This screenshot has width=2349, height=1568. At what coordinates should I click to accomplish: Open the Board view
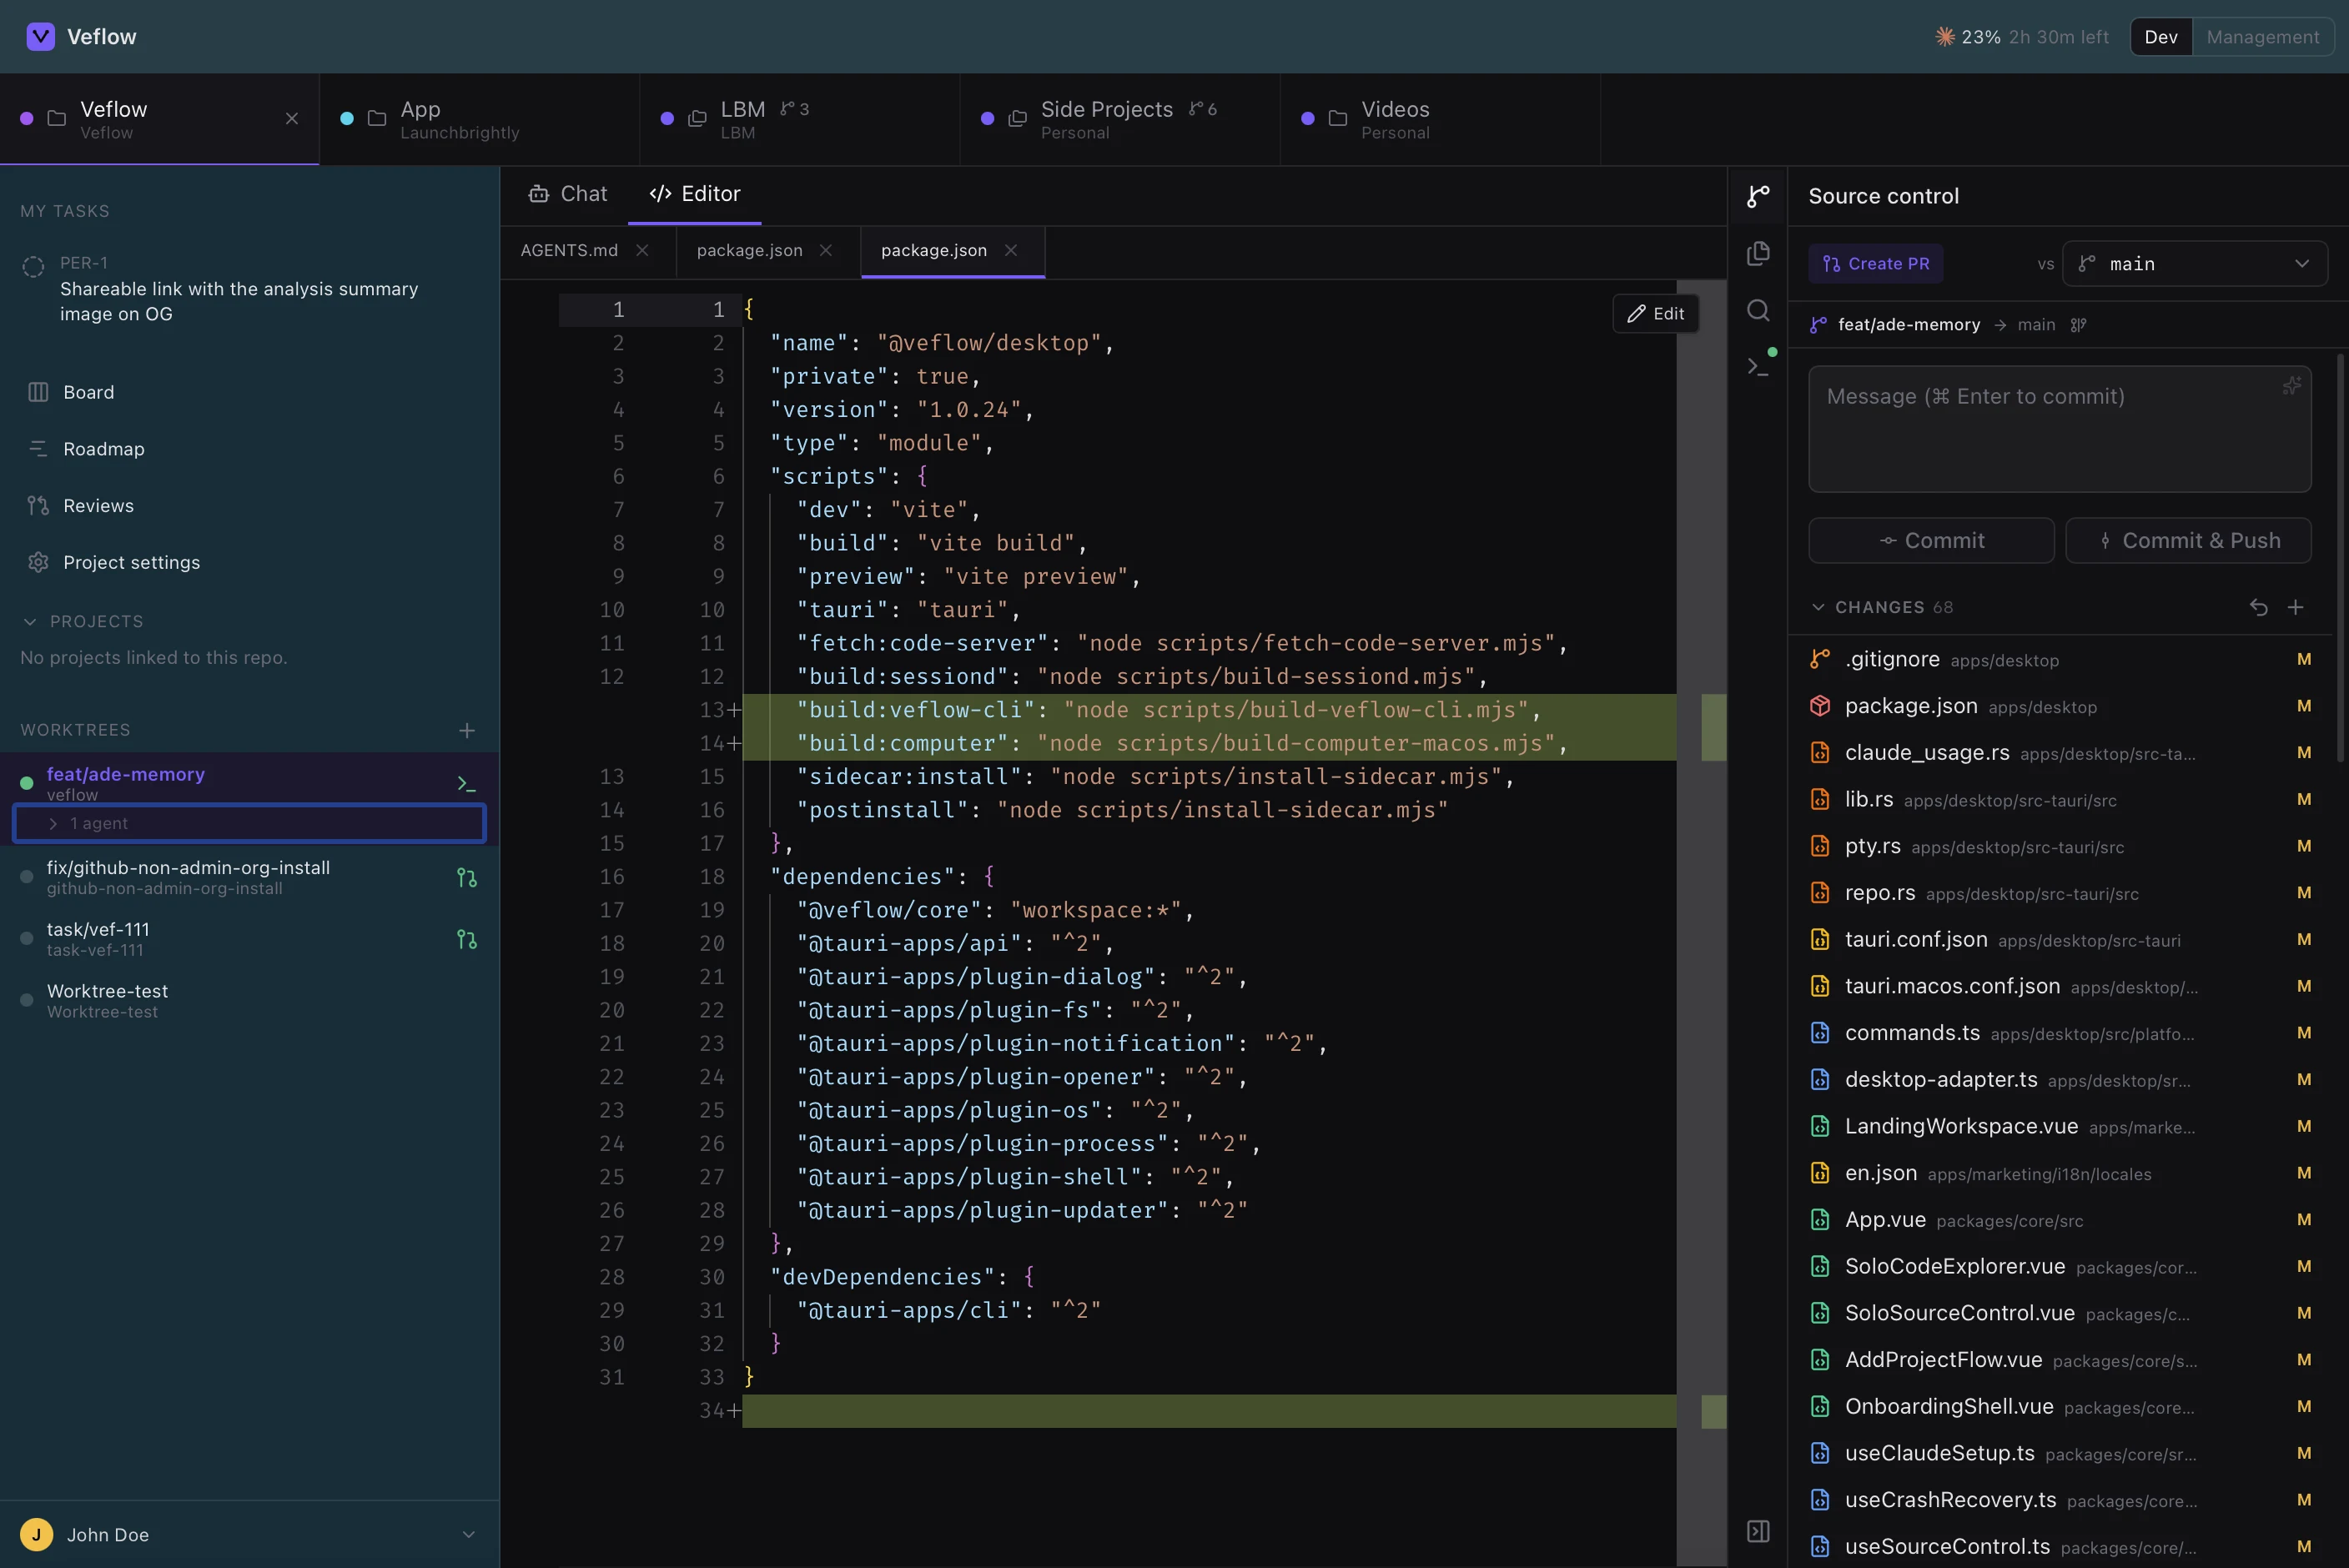pyautogui.click(x=249, y=392)
